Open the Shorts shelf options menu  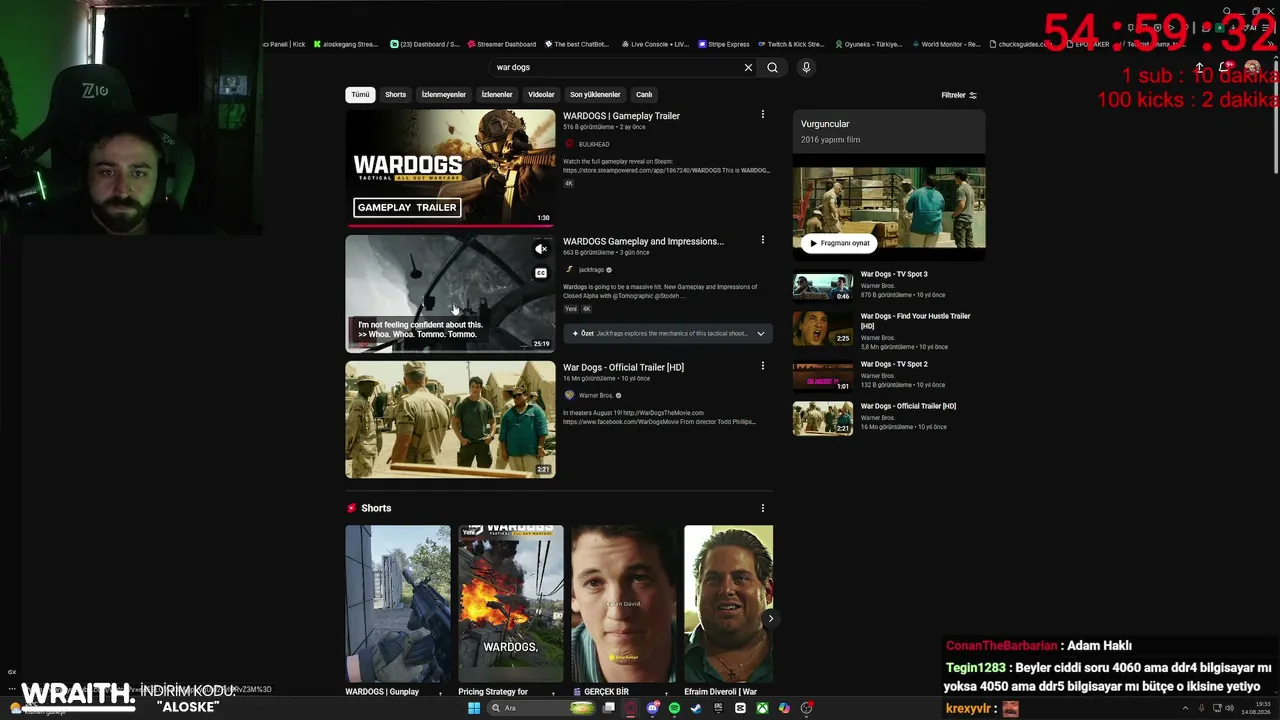(763, 508)
